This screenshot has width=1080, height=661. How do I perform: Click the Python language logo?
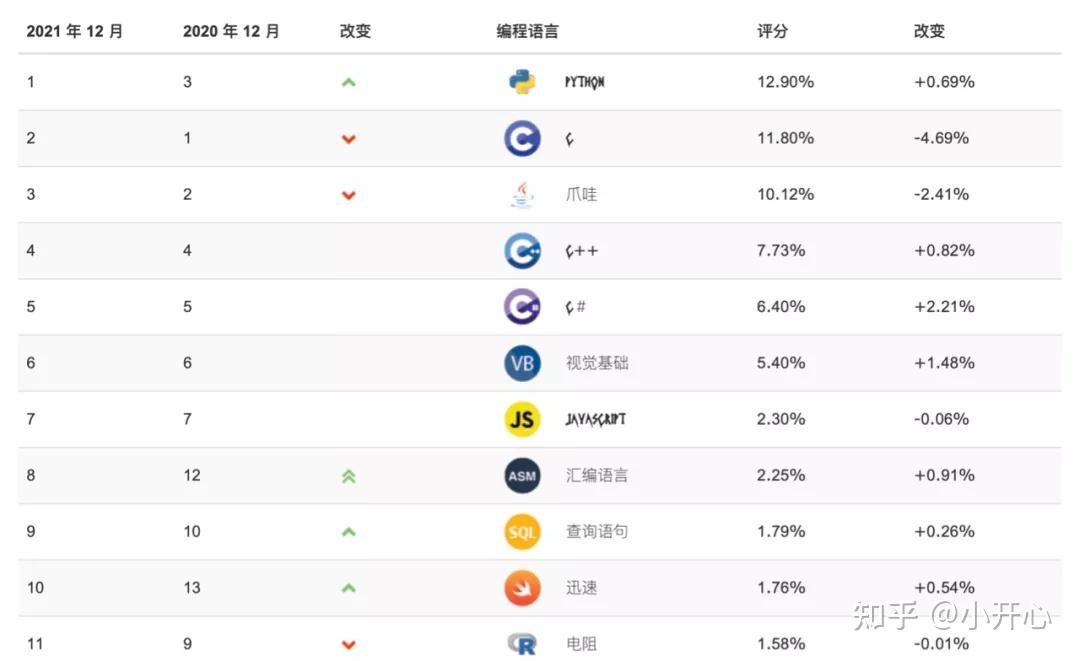pos(522,82)
